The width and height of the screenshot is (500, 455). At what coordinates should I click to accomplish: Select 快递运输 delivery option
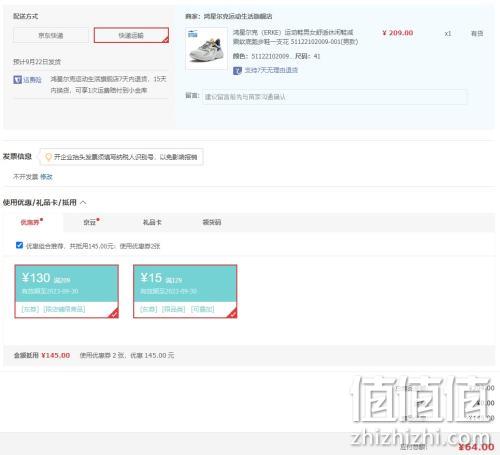131,35
